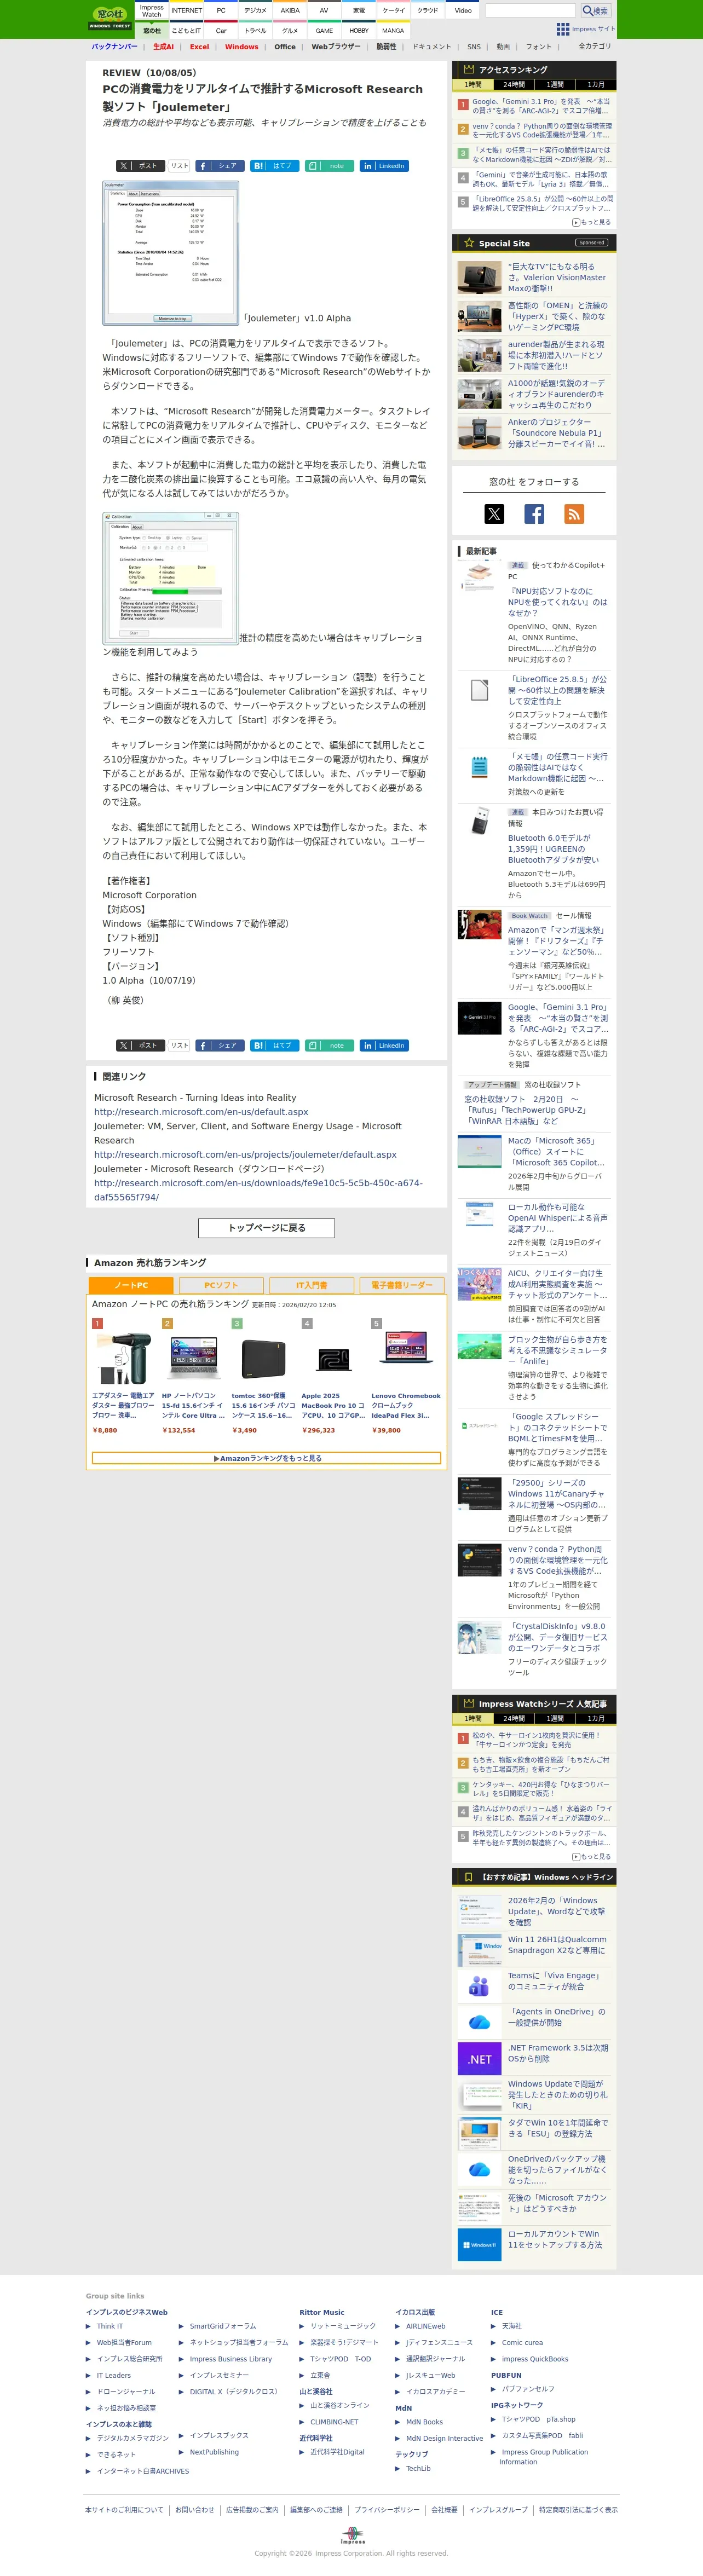The width and height of the screenshot is (703, 2576).
Task: Open the MANGA nav tab
Action: point(393,31)
